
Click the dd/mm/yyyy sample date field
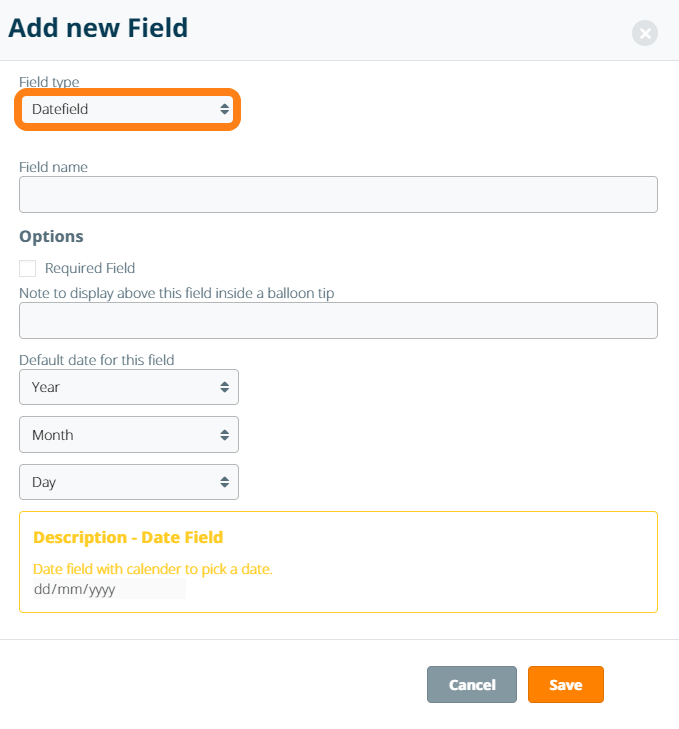[109, 589]
